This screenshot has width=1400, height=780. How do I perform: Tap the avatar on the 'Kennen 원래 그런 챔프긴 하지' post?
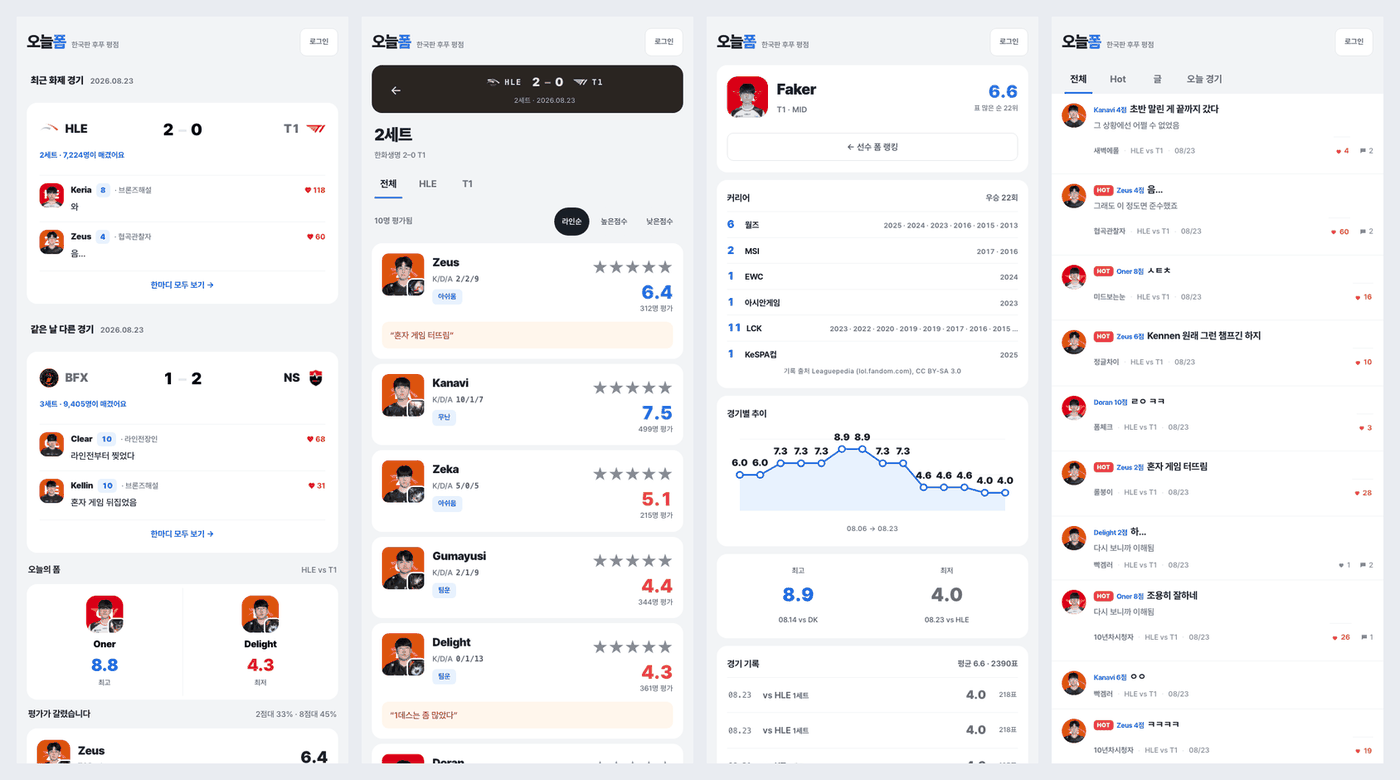point(1074,342)
